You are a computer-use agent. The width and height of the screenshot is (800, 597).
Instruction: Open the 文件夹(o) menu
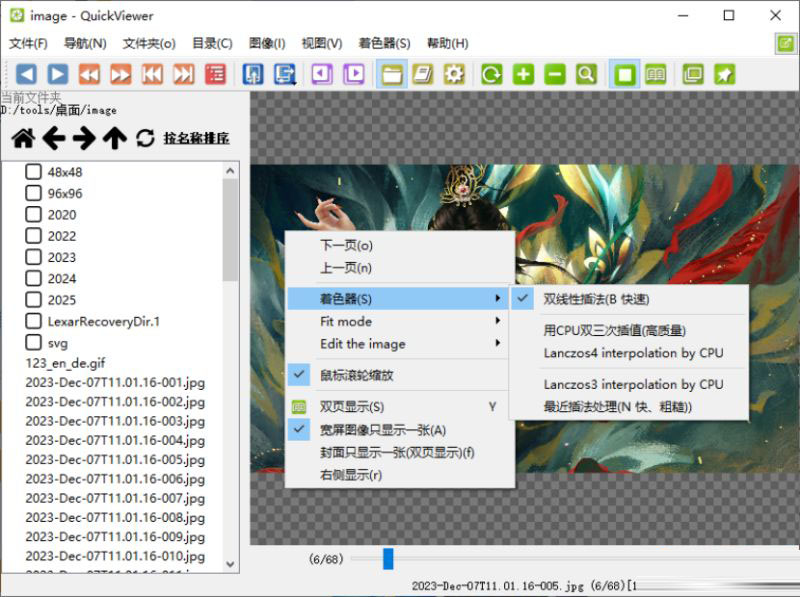(x=149, y=43)
